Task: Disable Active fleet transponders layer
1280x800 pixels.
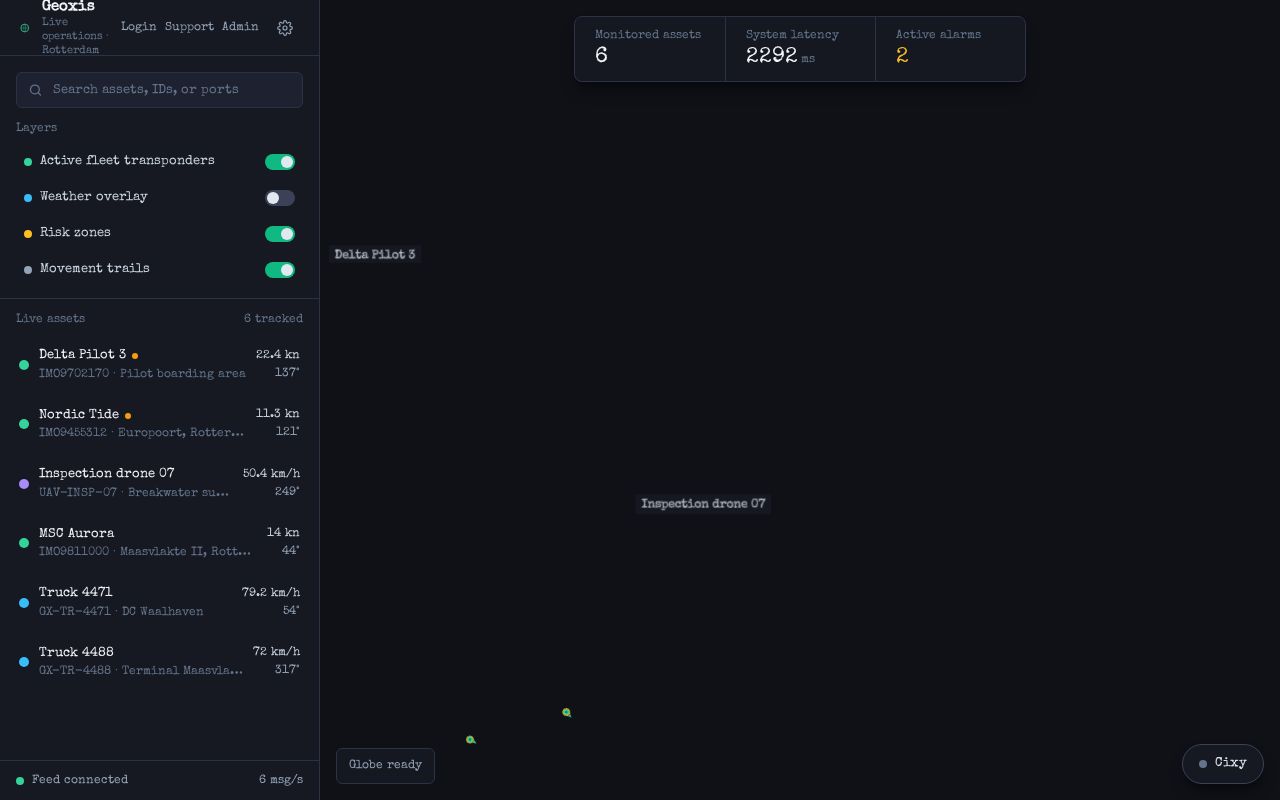Action: click(x=280, y=162)
